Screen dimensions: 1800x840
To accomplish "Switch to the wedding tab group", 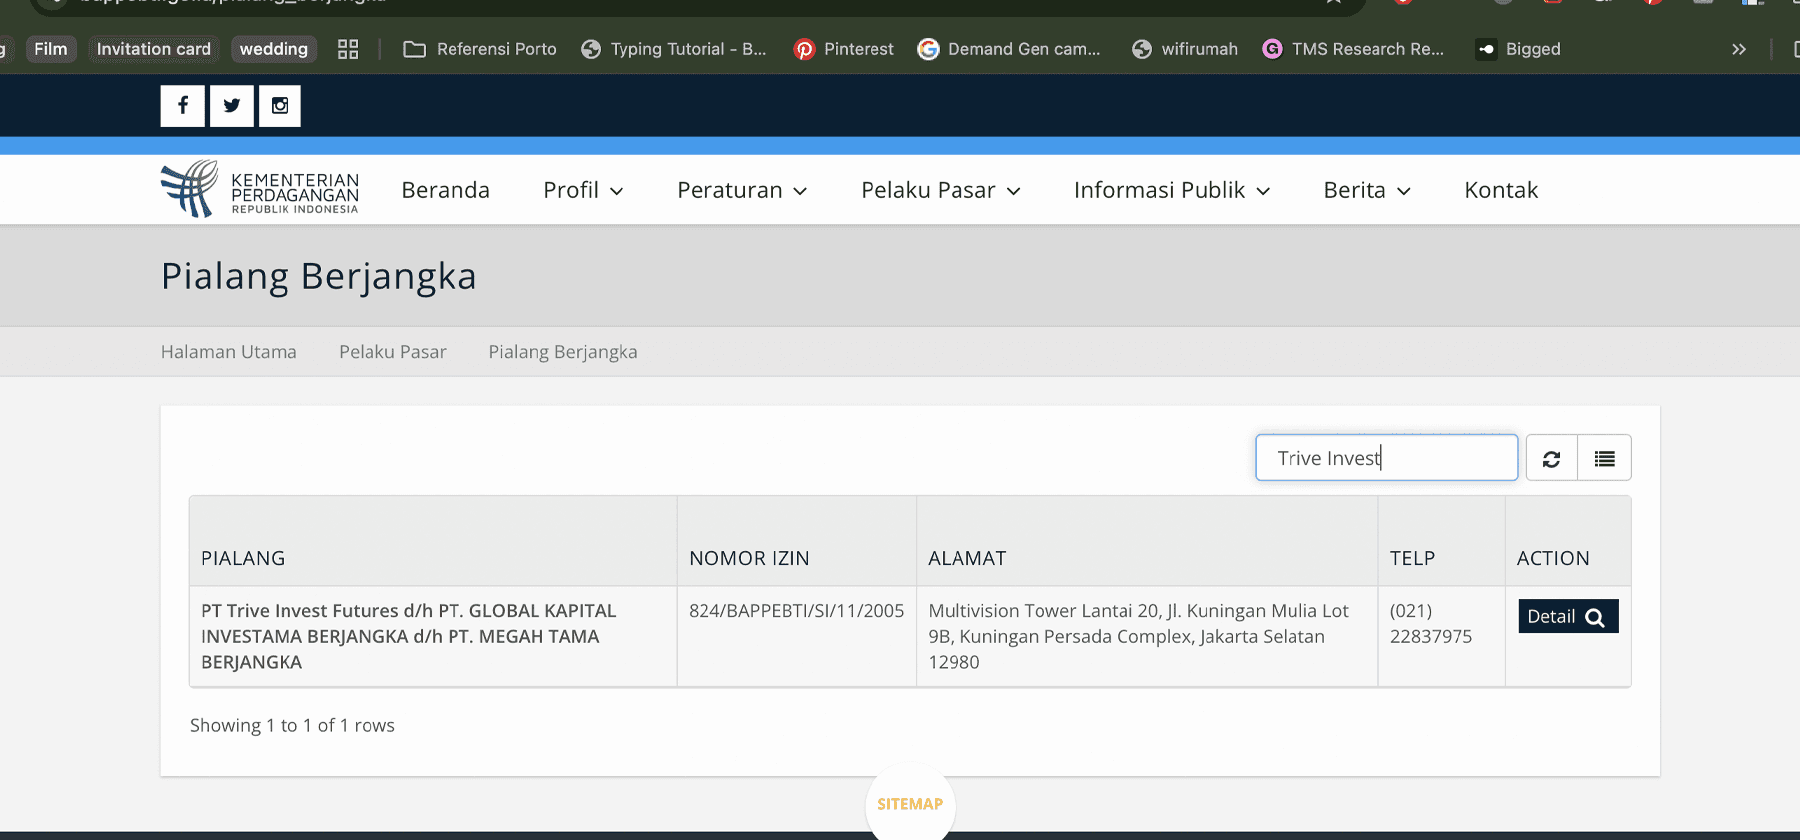I will click(x=274, y=49).
